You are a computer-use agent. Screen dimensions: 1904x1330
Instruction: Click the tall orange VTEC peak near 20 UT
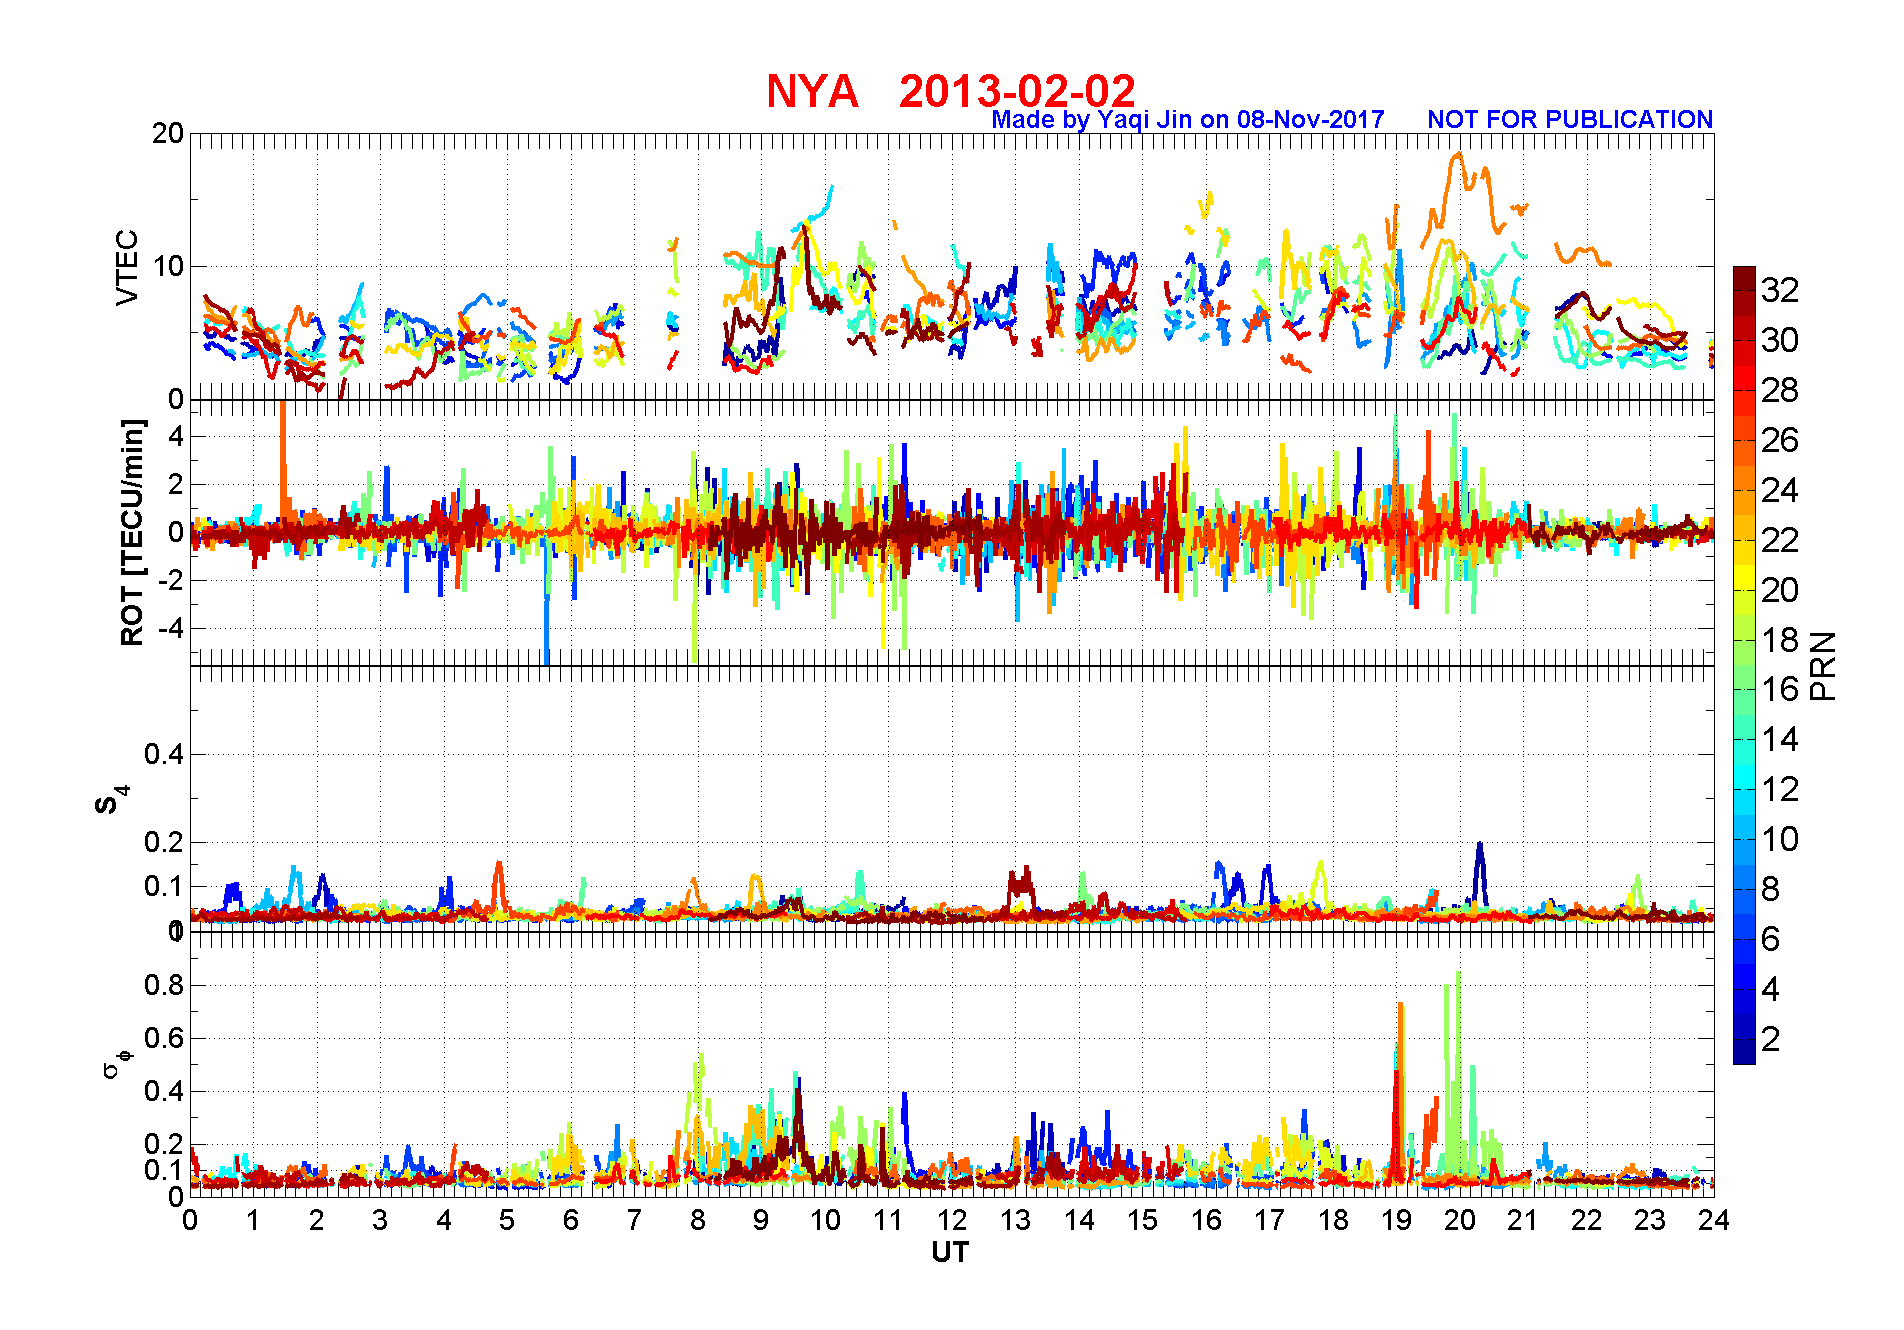pyautogui.click(x=1458, y=157)
